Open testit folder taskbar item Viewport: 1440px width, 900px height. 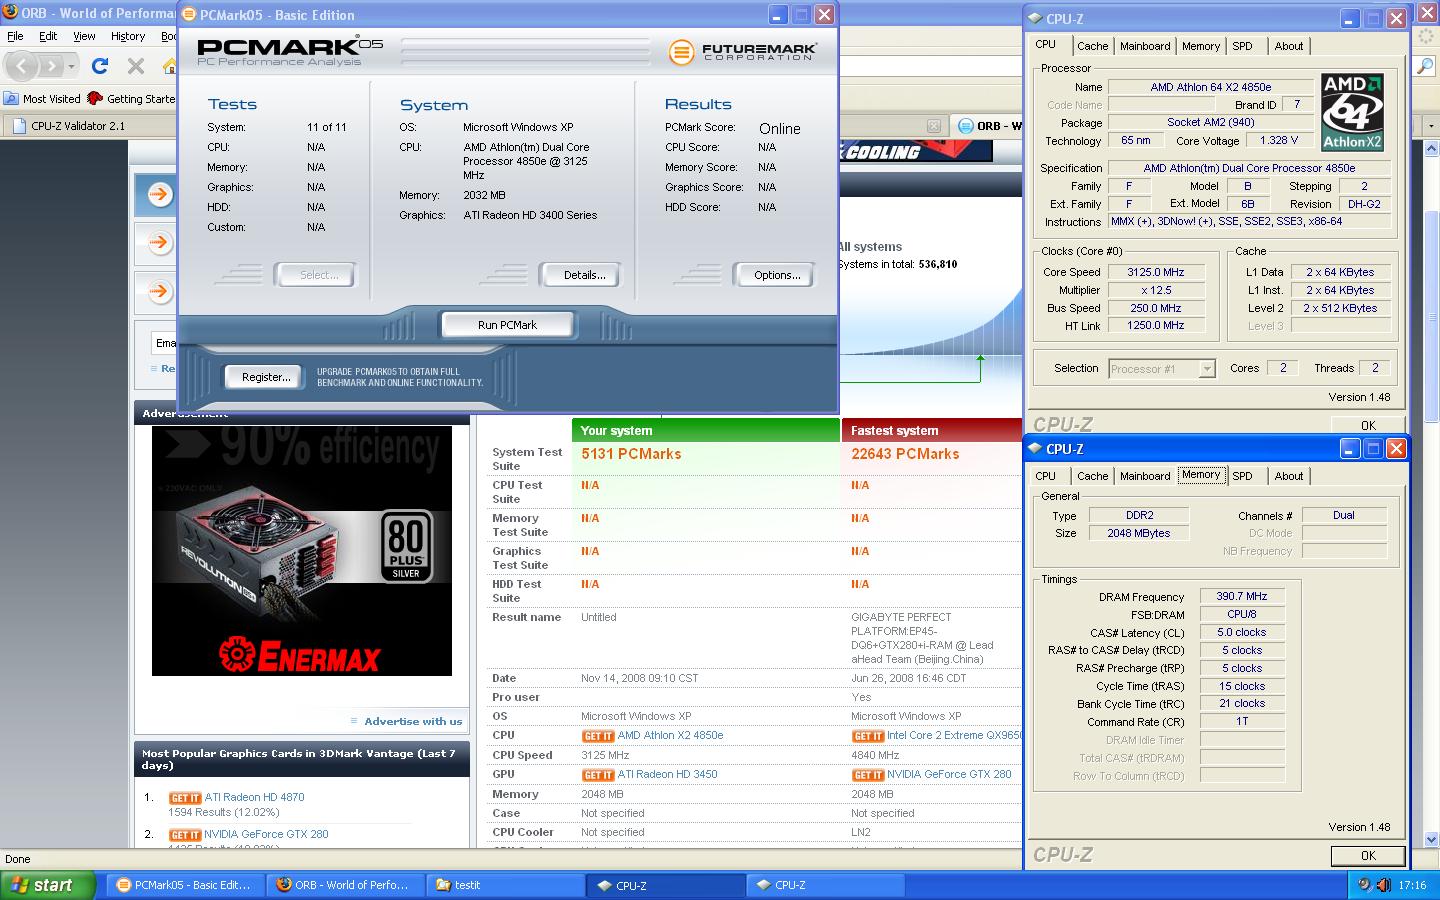[x=506, y=885]
